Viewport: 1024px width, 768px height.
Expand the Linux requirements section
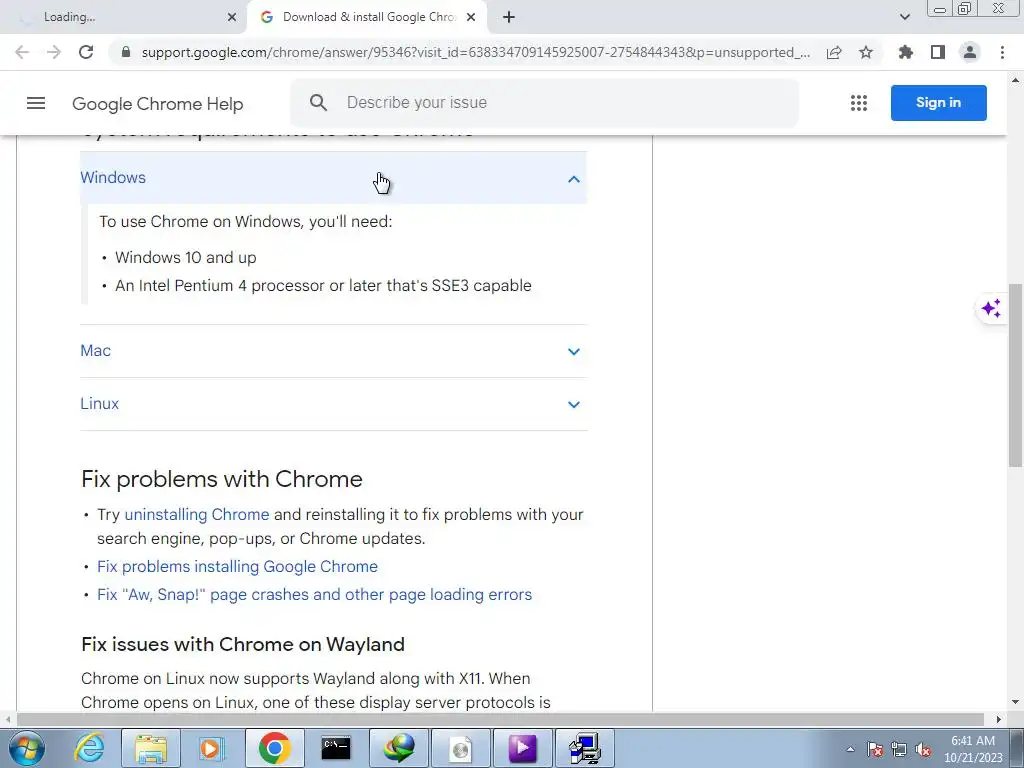(333, 404)
